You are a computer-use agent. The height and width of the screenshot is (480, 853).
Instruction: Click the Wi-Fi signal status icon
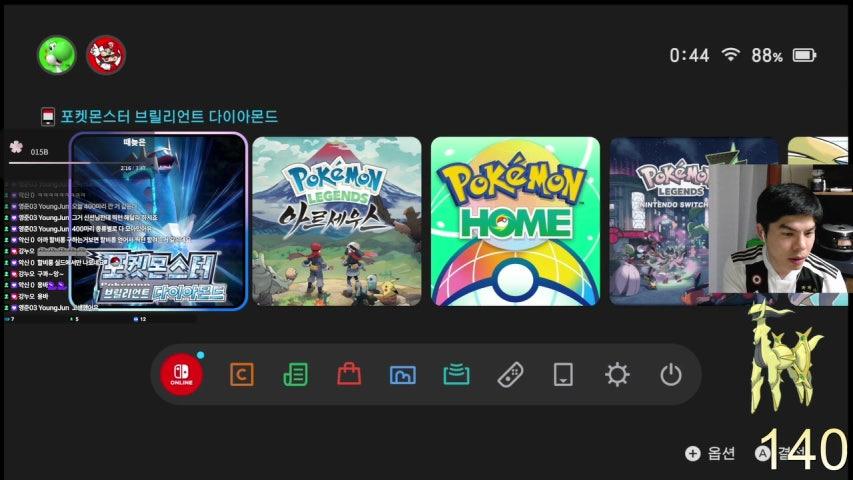point(731,54)
